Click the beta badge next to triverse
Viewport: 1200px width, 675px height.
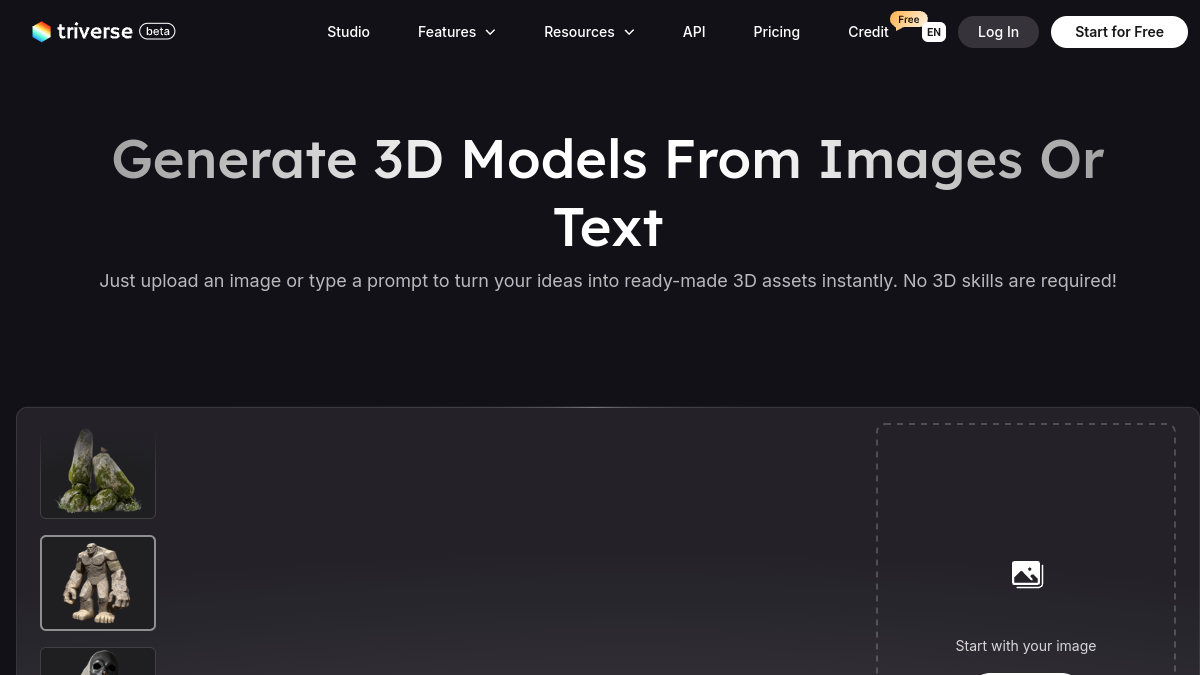pos(157,31)
